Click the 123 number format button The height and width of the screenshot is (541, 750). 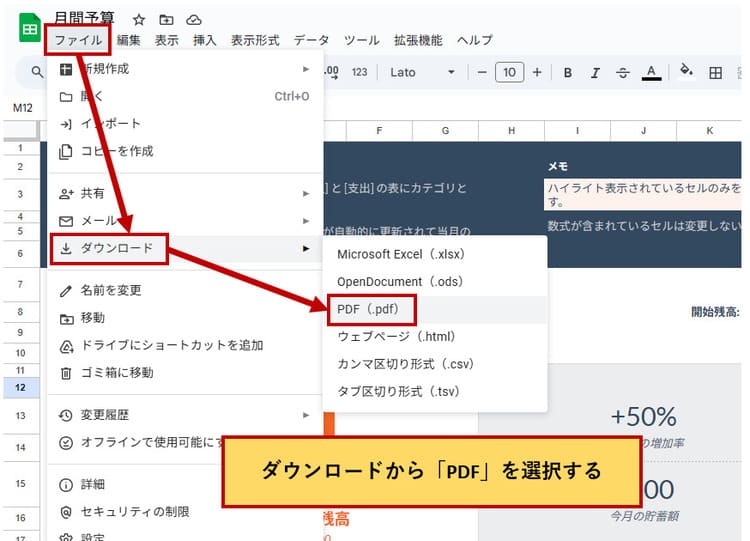360,72
